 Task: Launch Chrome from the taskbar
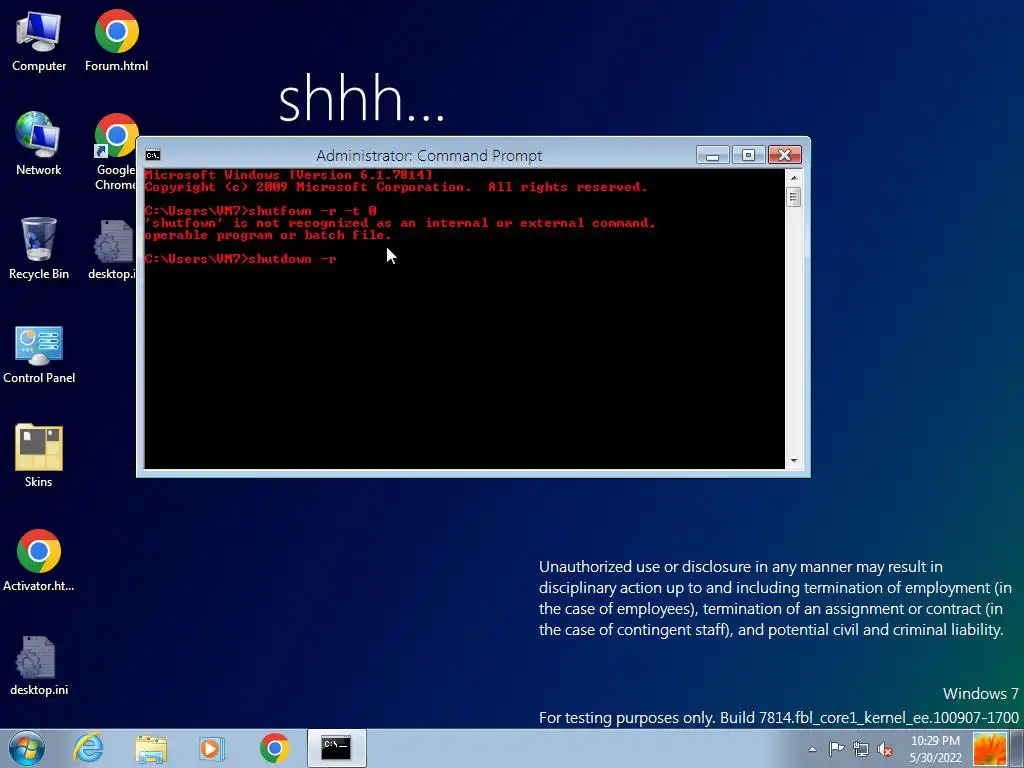tap(274, 748)
